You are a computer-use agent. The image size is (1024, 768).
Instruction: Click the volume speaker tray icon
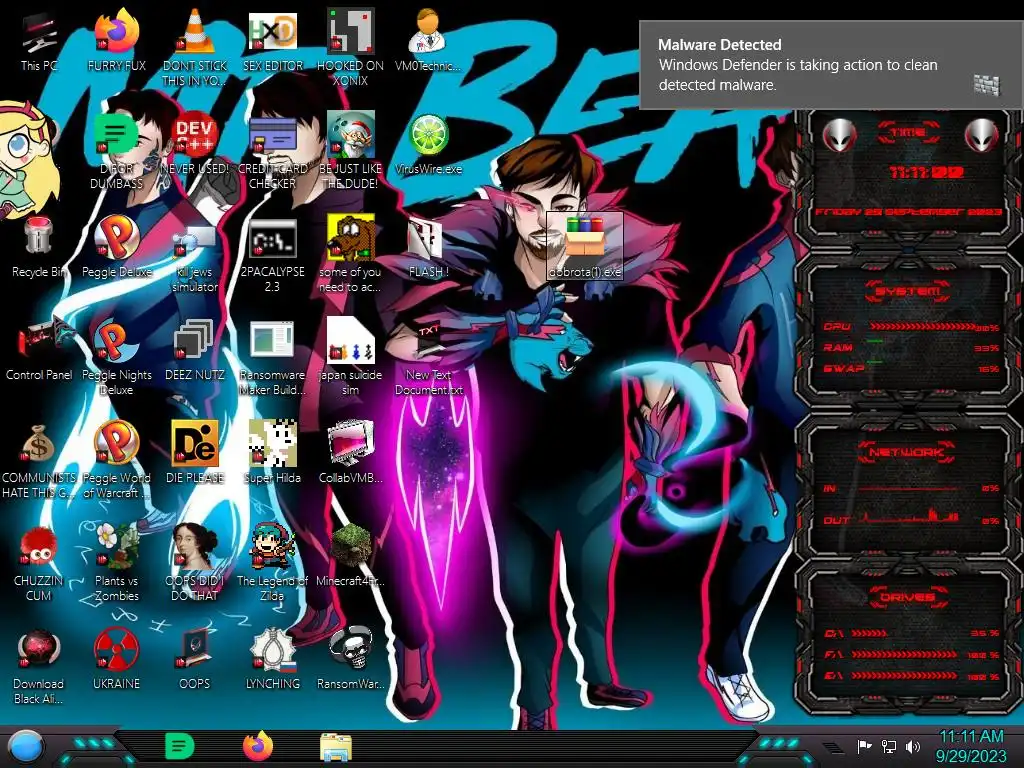tap(913, 746)
